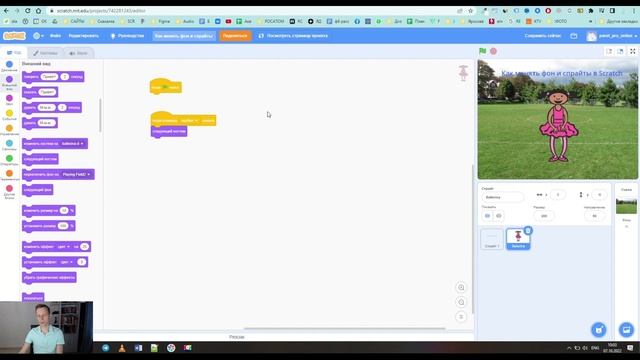Select the Спрайт 1 thumbnail

492,239
